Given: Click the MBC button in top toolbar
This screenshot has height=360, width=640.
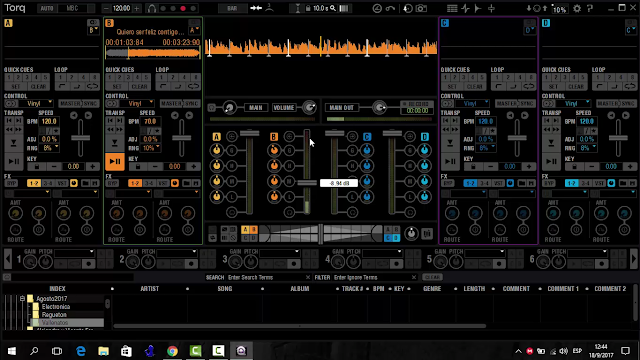Looking at the screenshot, I should (x=72, y=8).
